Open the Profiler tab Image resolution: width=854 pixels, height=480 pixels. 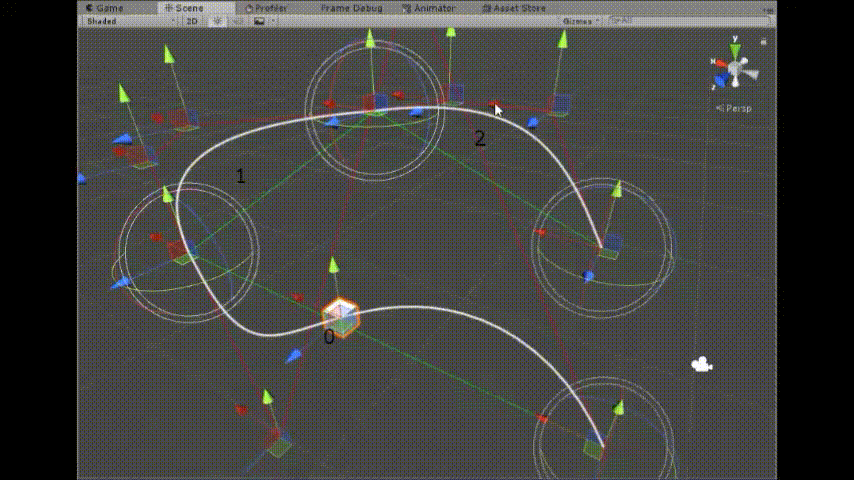click(266, 8)
